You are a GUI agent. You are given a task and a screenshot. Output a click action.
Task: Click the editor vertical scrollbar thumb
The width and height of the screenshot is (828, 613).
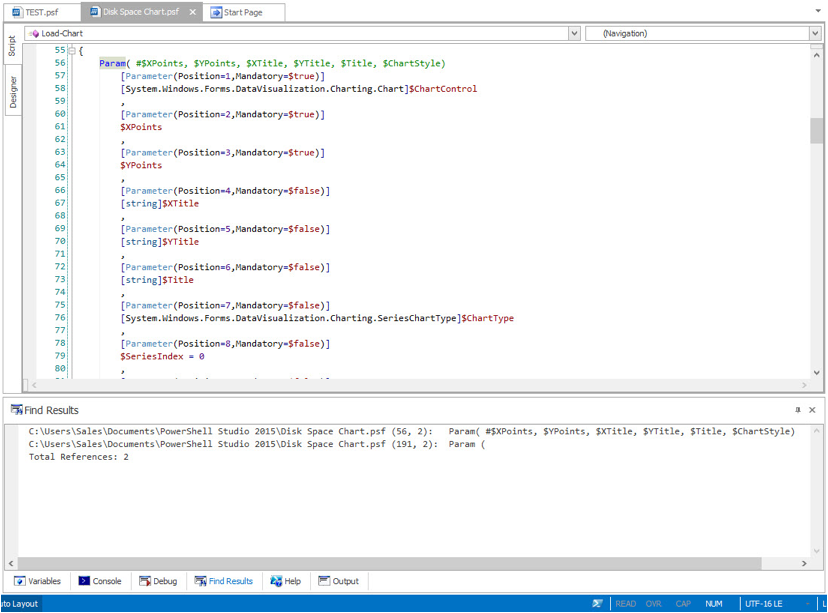(816, 130)
